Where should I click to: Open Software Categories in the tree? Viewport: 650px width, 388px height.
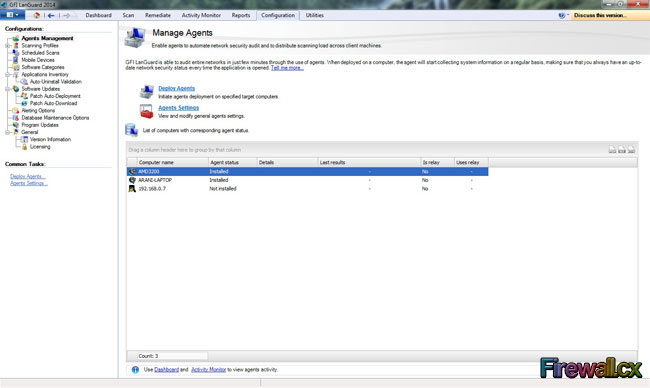coord(43,67)
